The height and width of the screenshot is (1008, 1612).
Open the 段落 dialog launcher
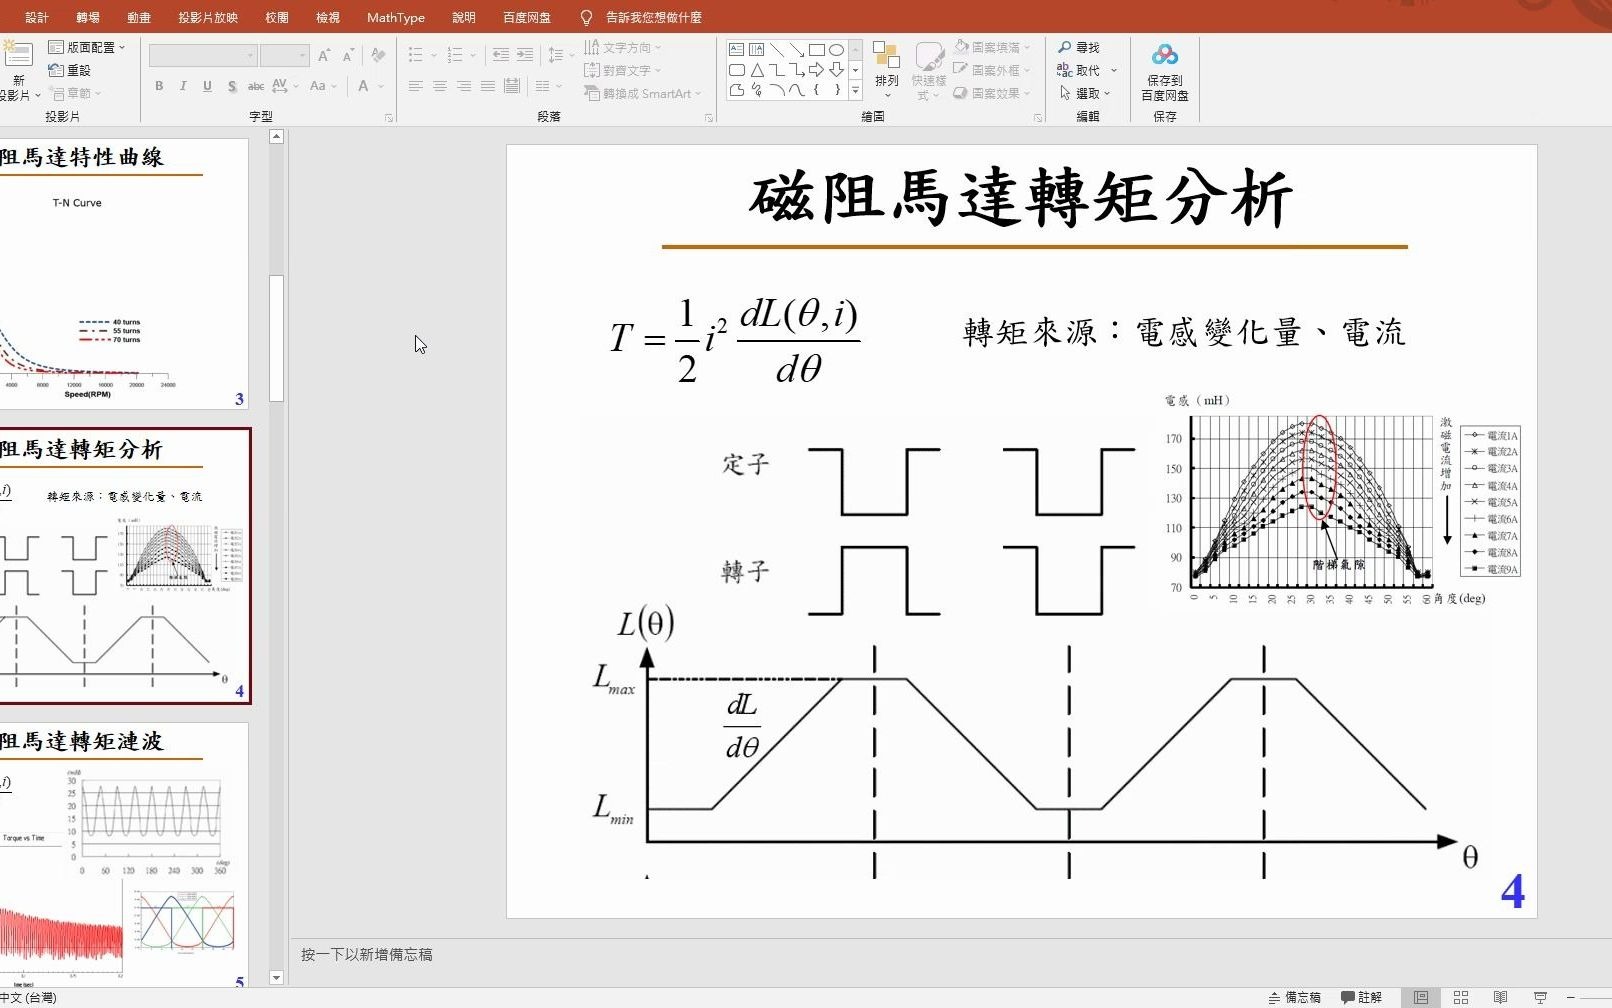[x=709, y=118]
